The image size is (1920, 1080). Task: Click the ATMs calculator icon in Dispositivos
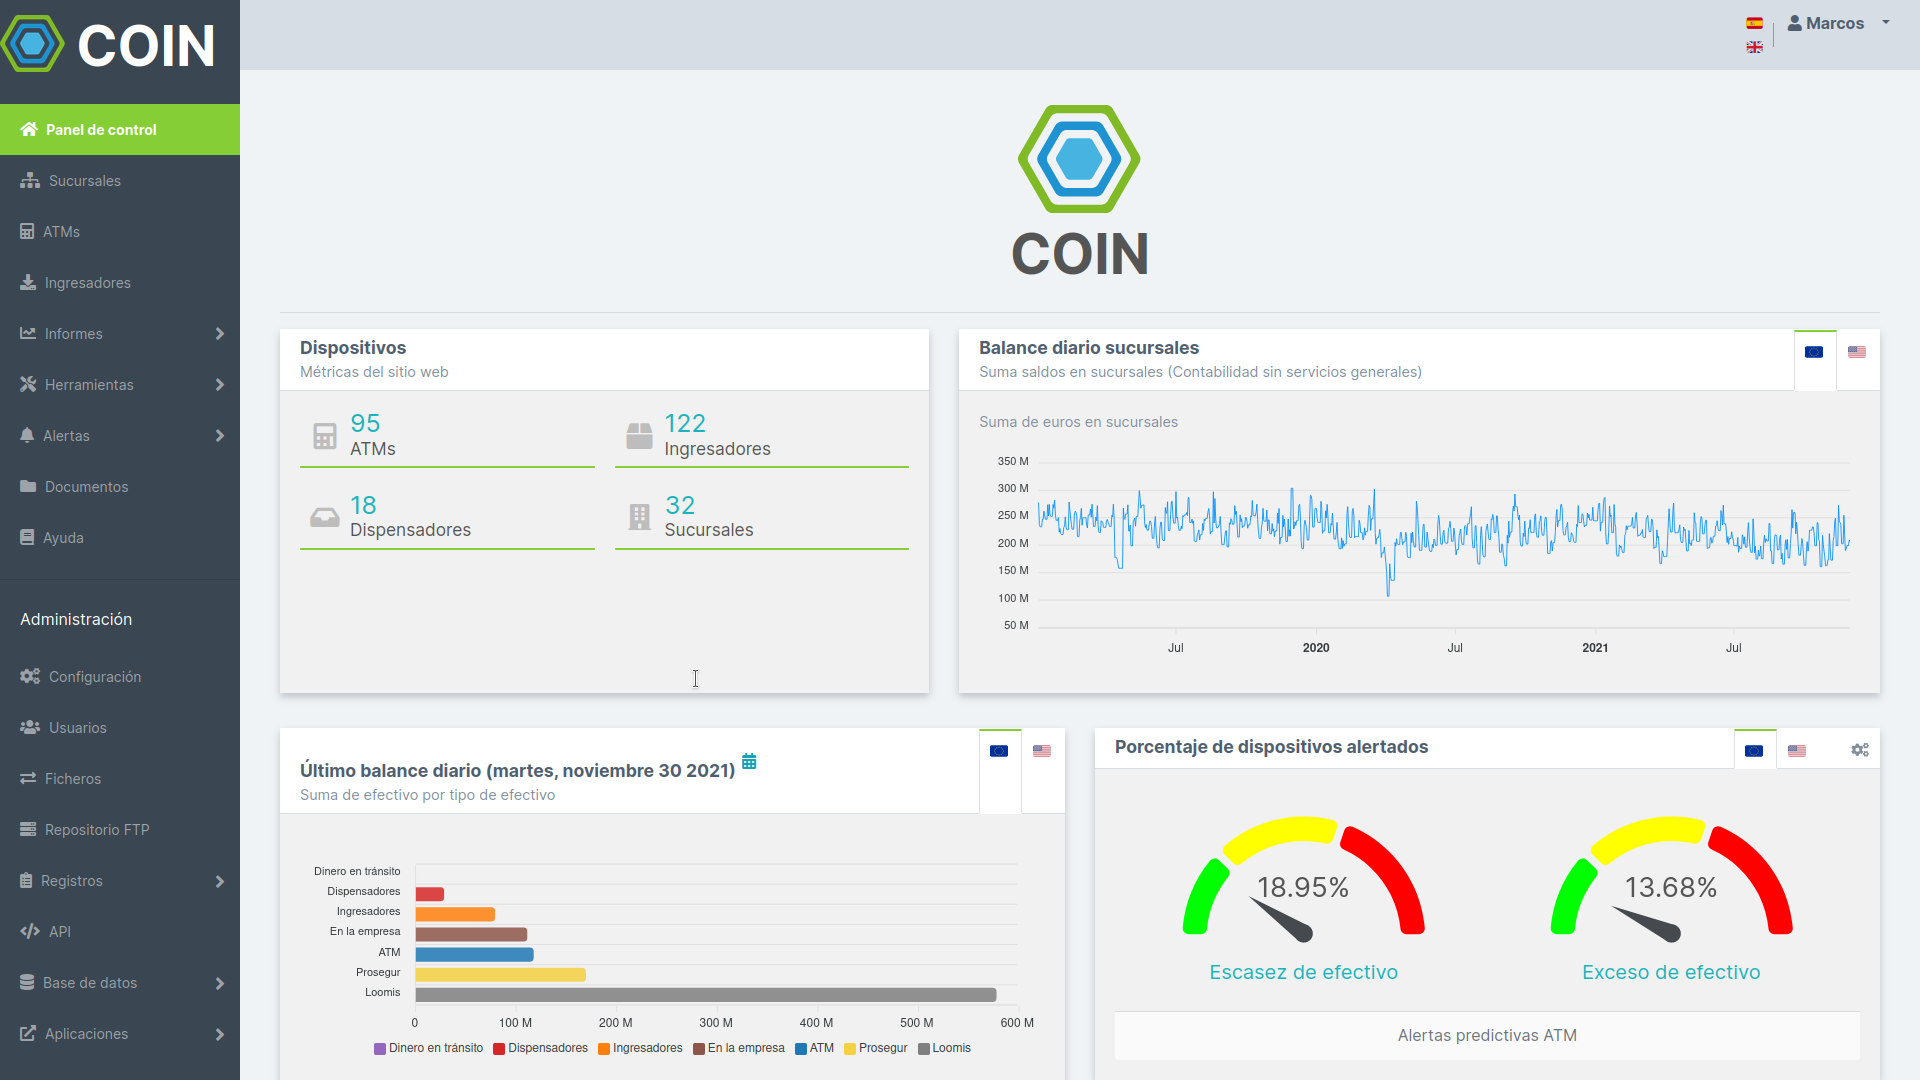[x=324, y=436]
